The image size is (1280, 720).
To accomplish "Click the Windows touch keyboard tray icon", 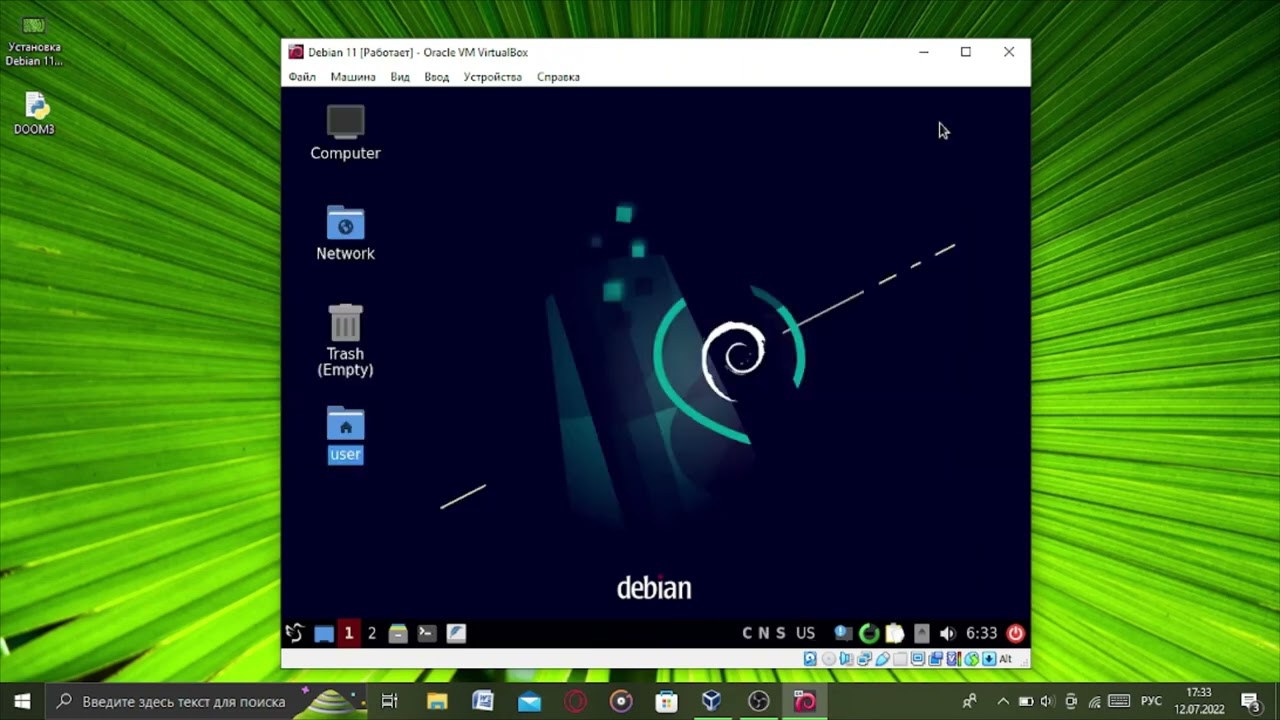I will [1119, 701].
